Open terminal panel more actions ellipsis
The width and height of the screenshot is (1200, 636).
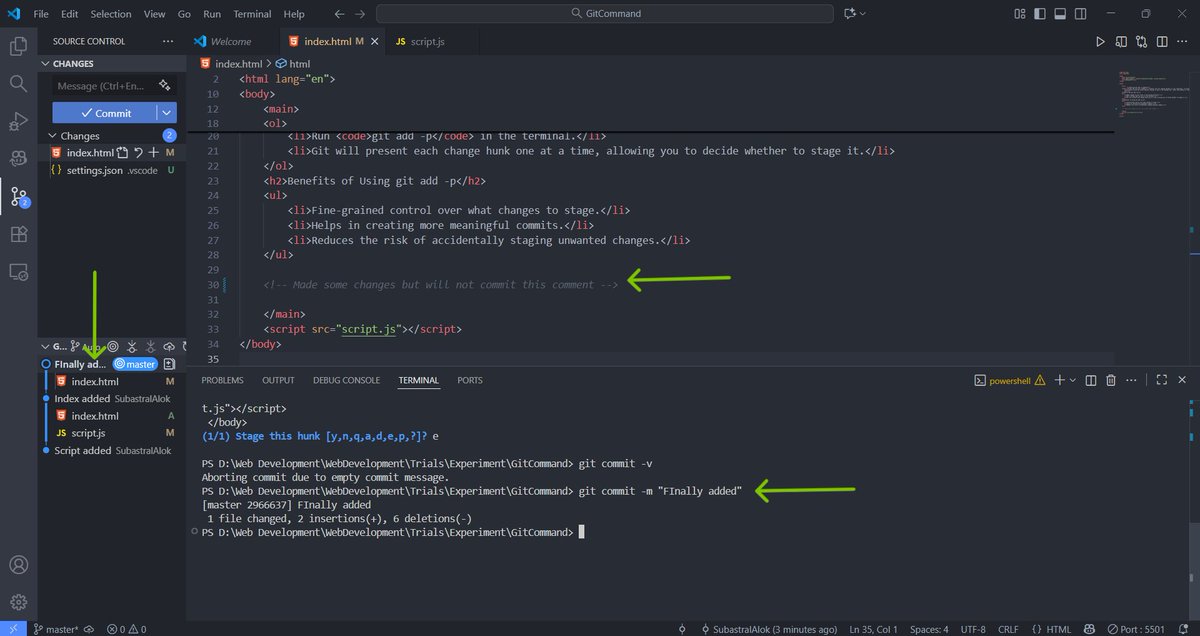1131,381
